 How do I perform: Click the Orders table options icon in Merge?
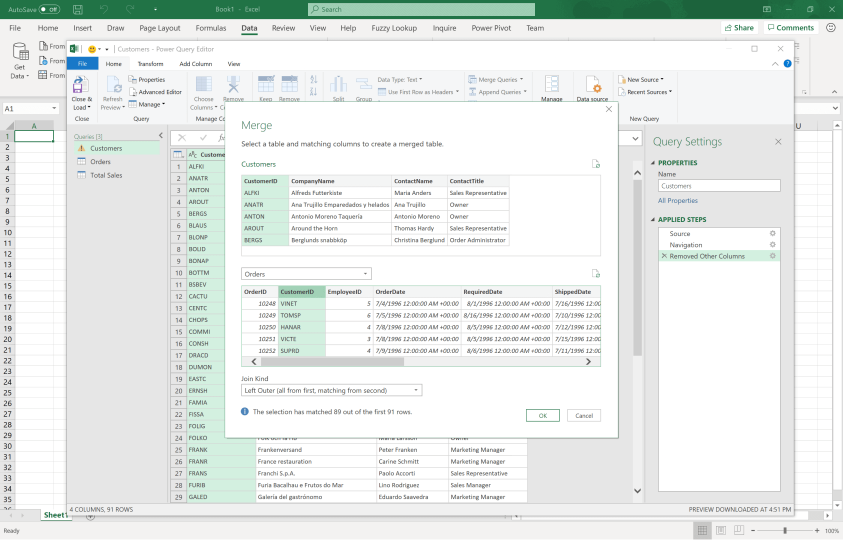pos(596,274)
